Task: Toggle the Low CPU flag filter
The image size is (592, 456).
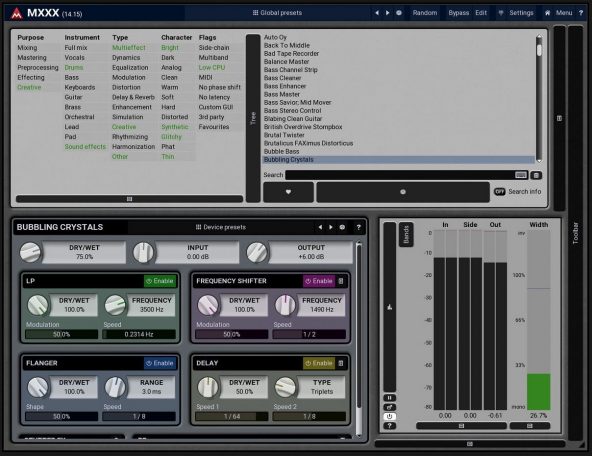Action: tap(212, 68)
